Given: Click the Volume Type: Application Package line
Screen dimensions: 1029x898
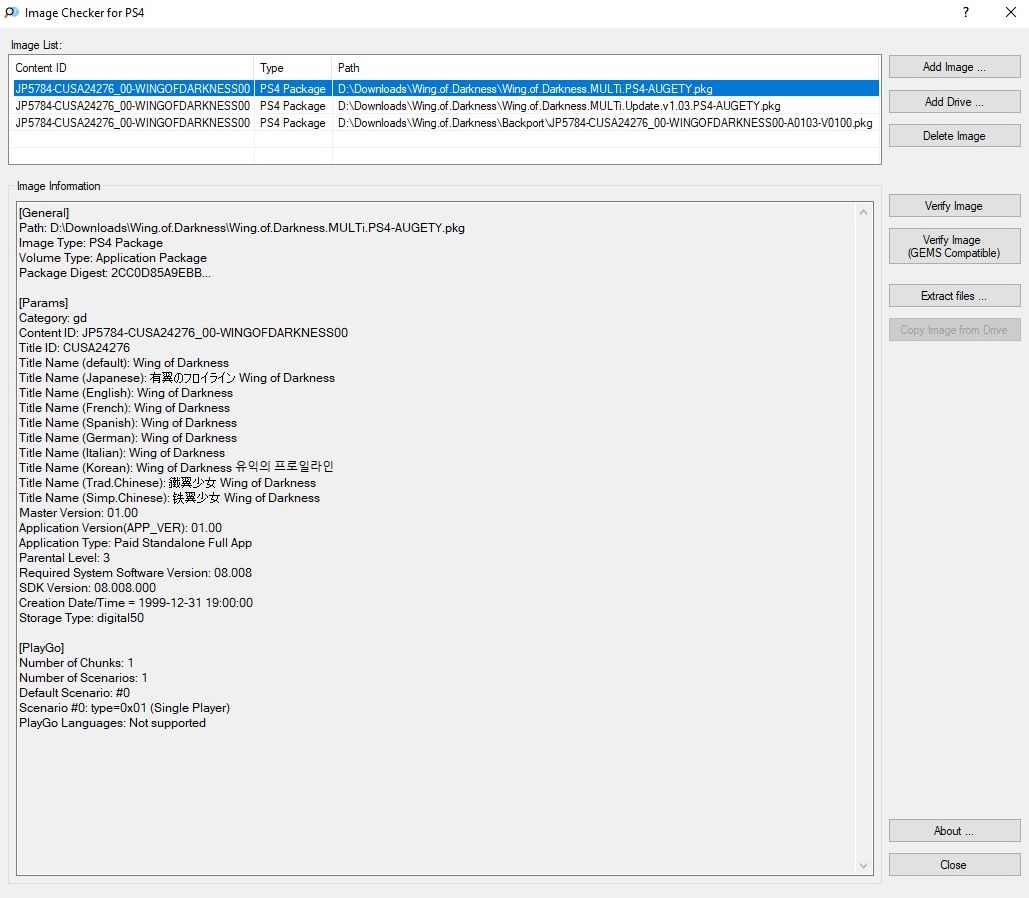Looking at the screenshot, I should pyautogui.click(x=113, y=258).
